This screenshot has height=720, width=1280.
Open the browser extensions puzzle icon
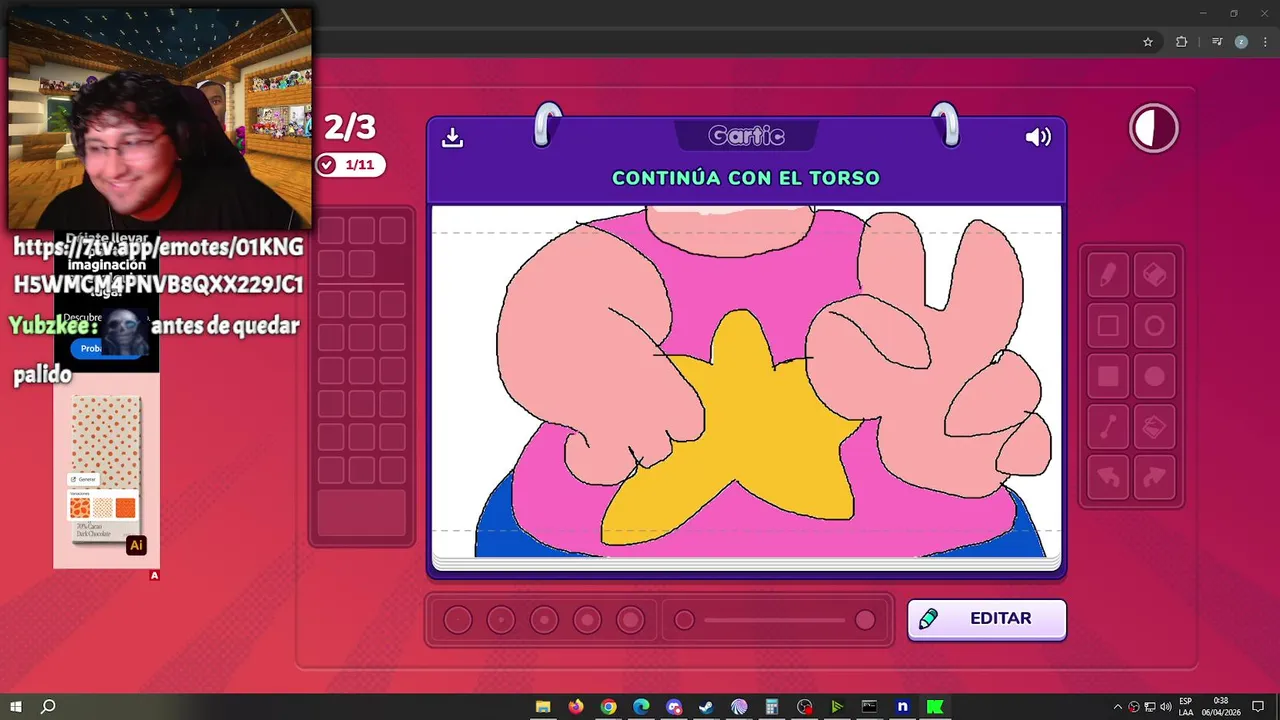pos(1181,42)
